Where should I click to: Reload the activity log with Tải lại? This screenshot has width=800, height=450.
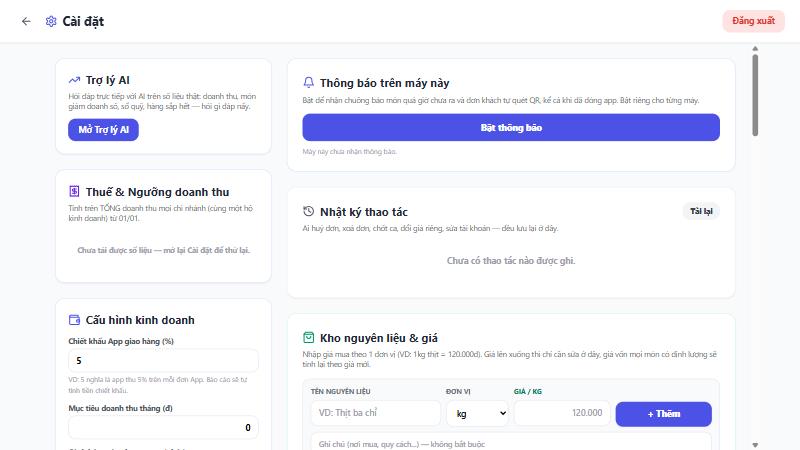point(701,211)
